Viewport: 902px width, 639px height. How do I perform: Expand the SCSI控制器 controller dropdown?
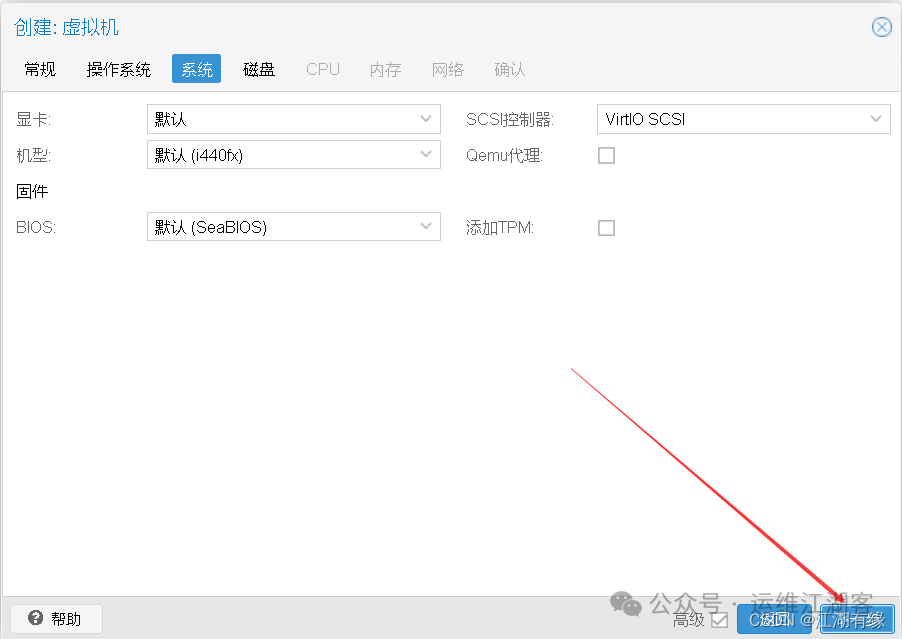(x=744, y=119)
